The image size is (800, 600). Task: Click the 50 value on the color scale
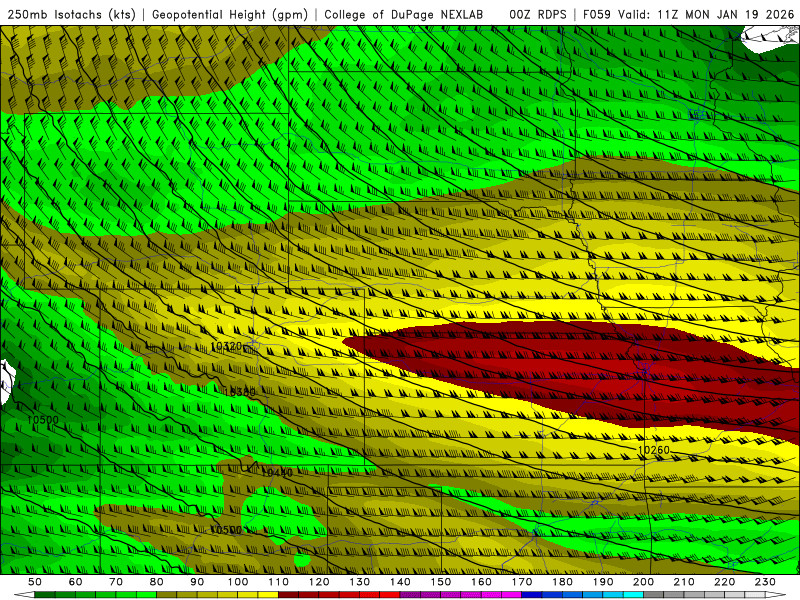point(35,582)
